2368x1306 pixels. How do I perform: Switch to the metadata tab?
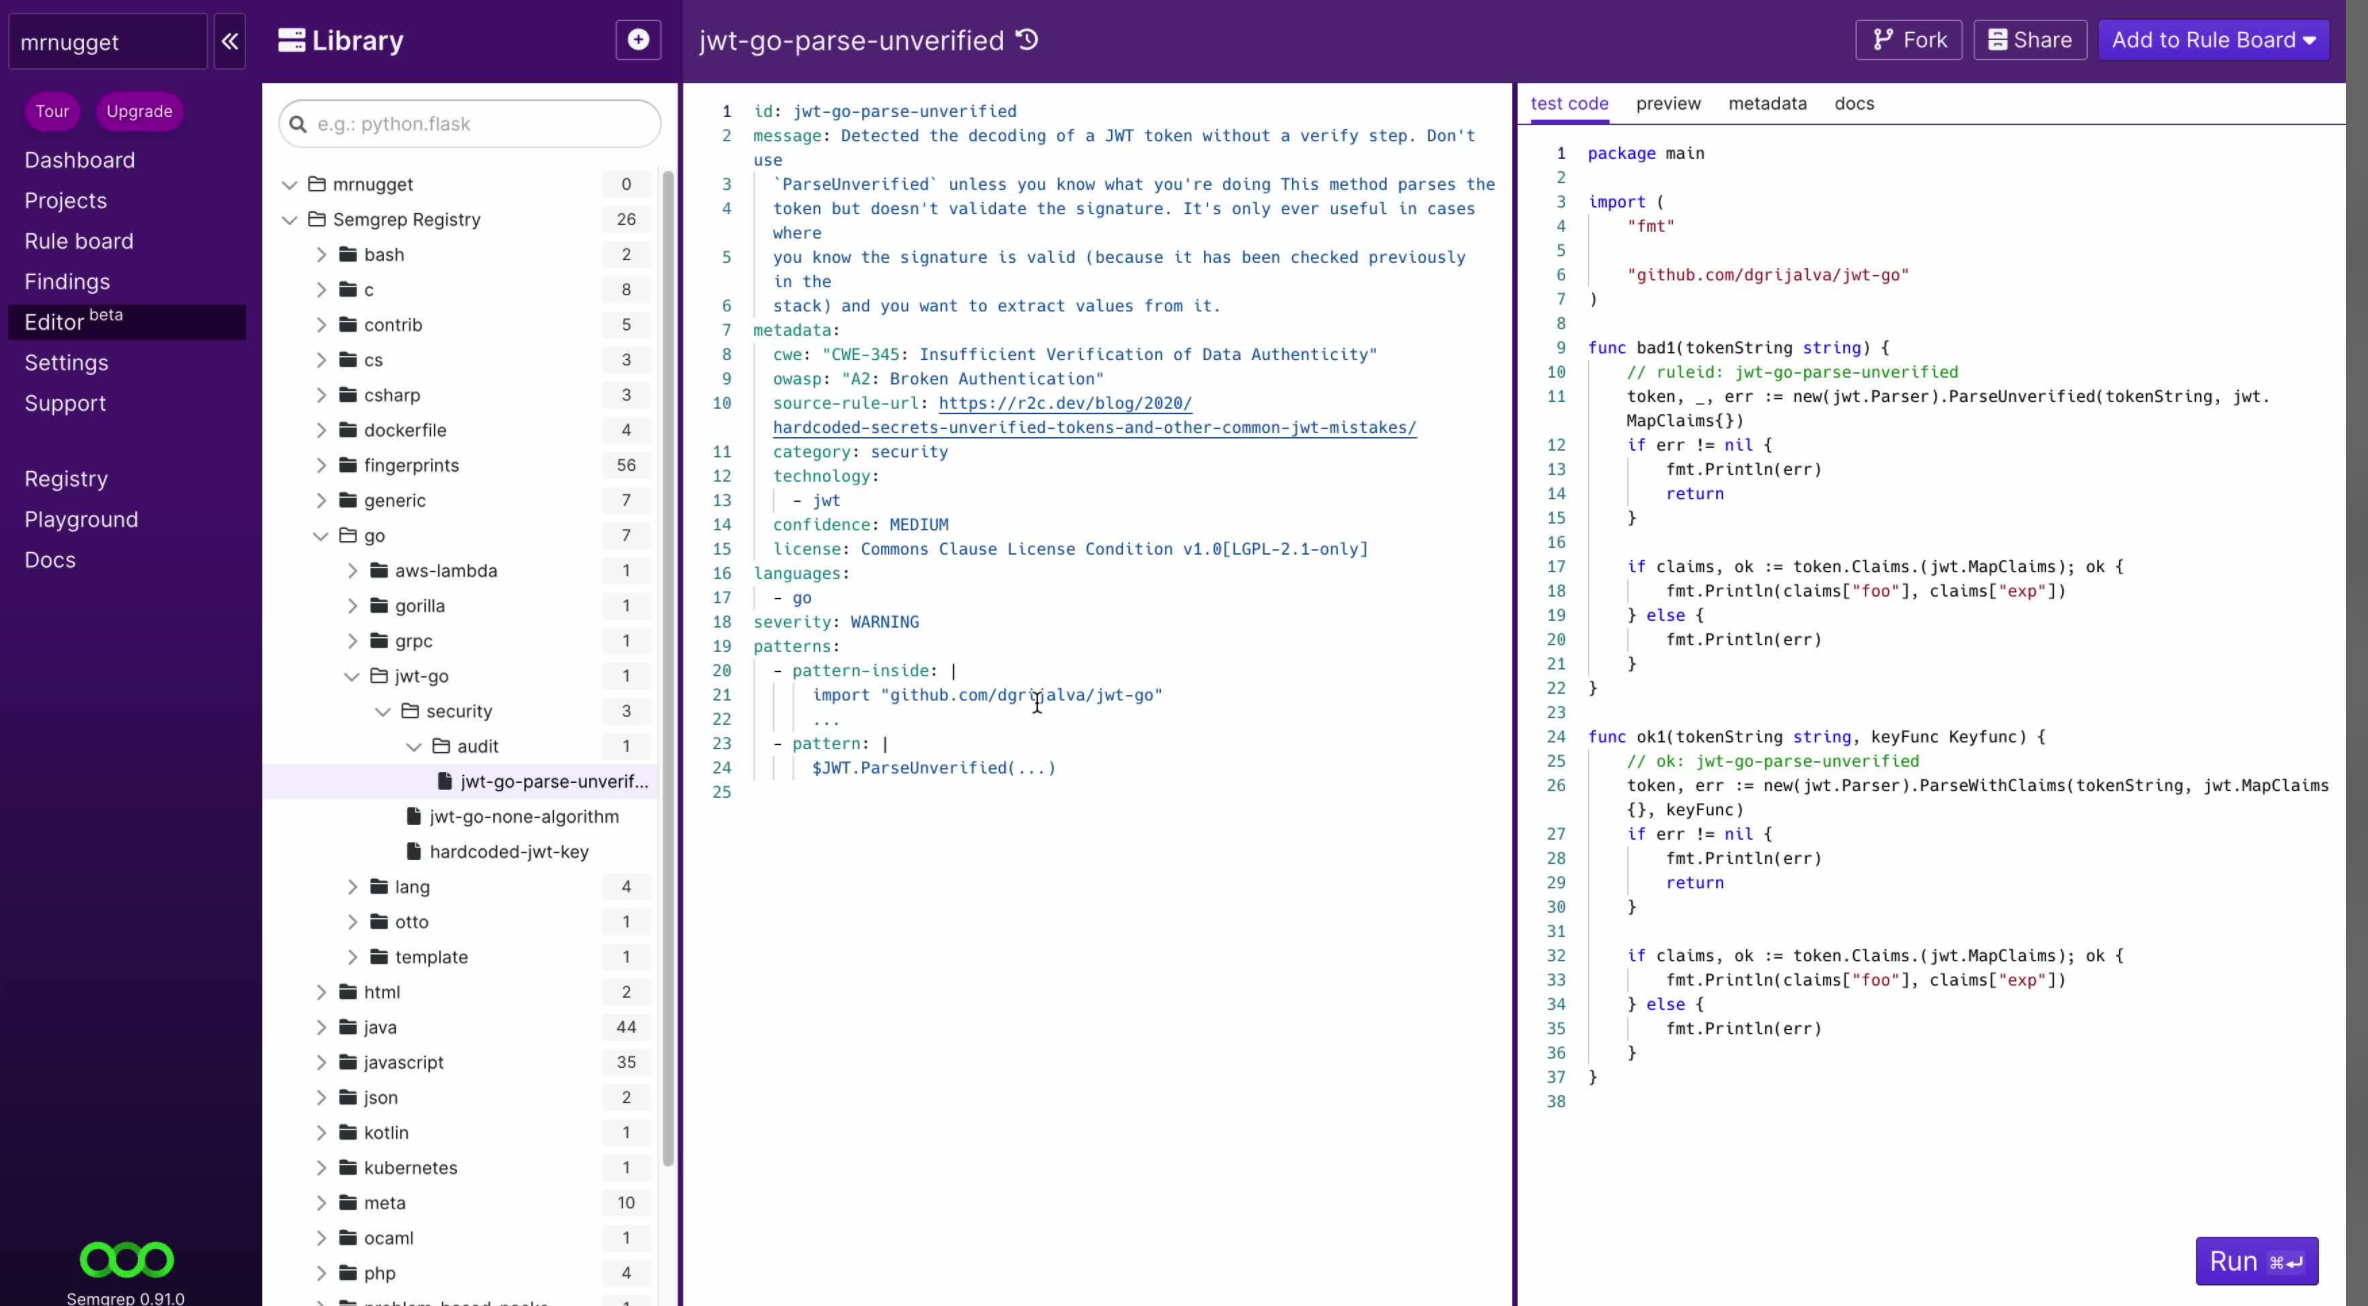click(x=1767, y=103)
